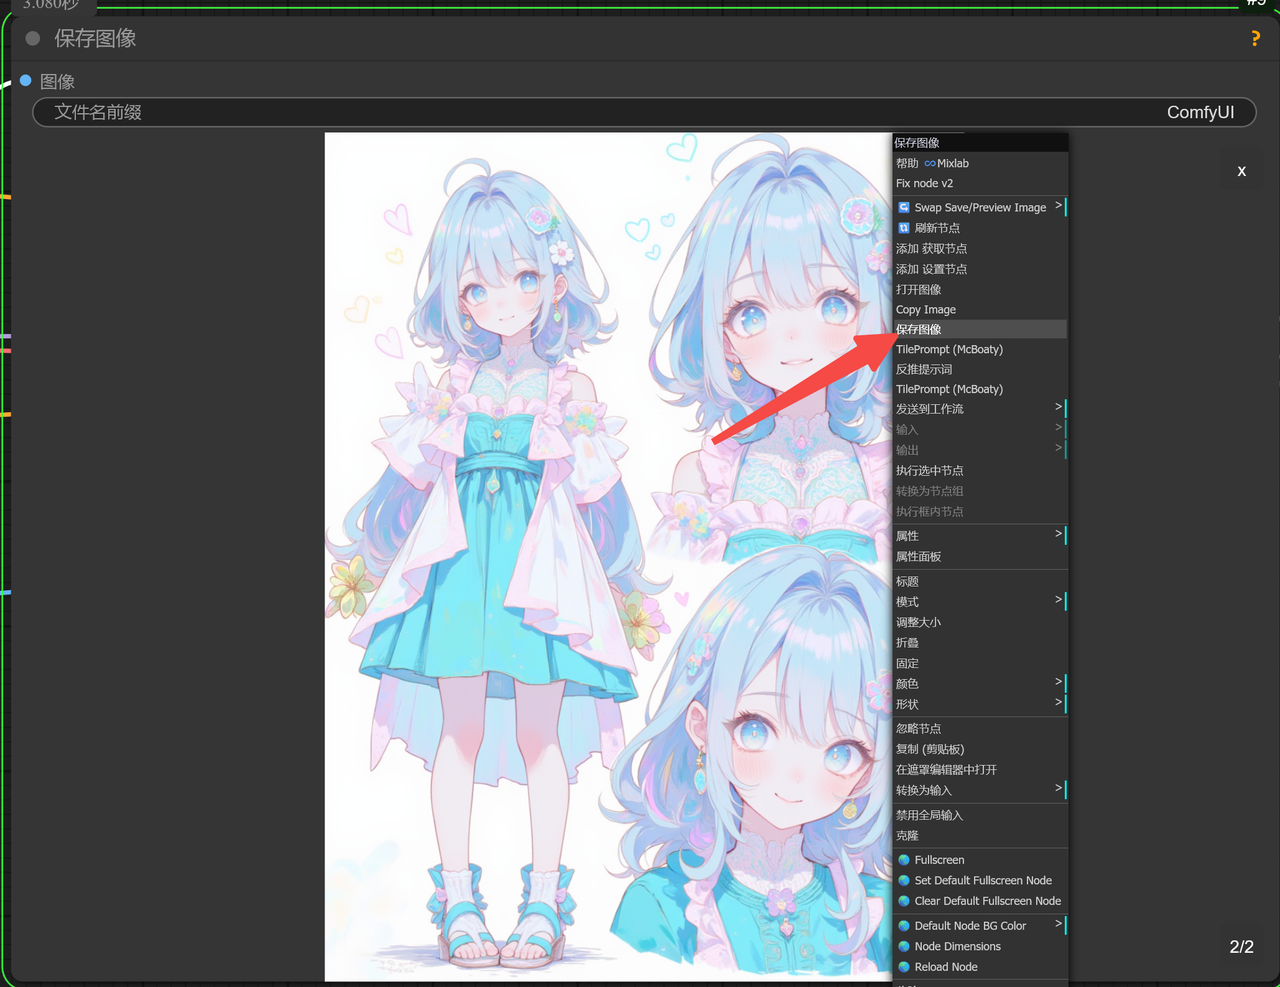Click the blue 图像 input connector dot
Image resolution: width=1280 pixels, height=987 pixels.
[26, 80]
